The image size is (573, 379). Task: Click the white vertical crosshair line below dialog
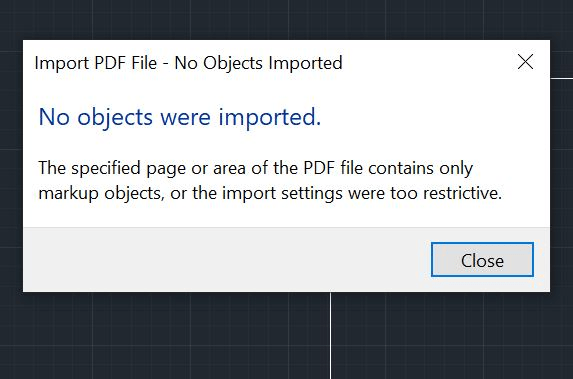[x=331, y=336]
